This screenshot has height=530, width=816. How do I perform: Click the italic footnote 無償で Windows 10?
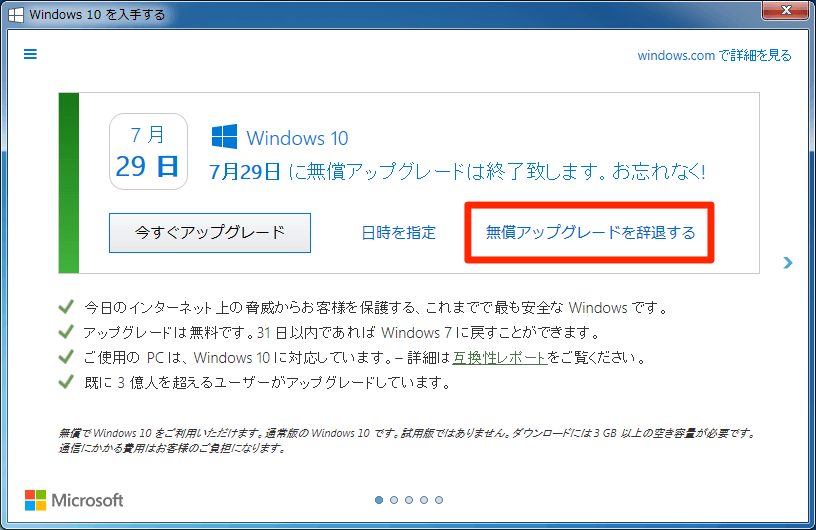(406, 440)
